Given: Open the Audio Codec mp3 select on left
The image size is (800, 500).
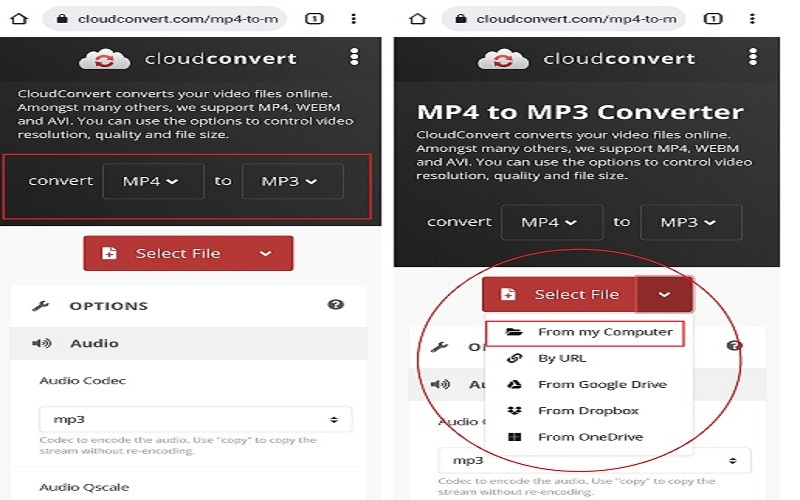Looking at the screenshot, I should (195, 419).
